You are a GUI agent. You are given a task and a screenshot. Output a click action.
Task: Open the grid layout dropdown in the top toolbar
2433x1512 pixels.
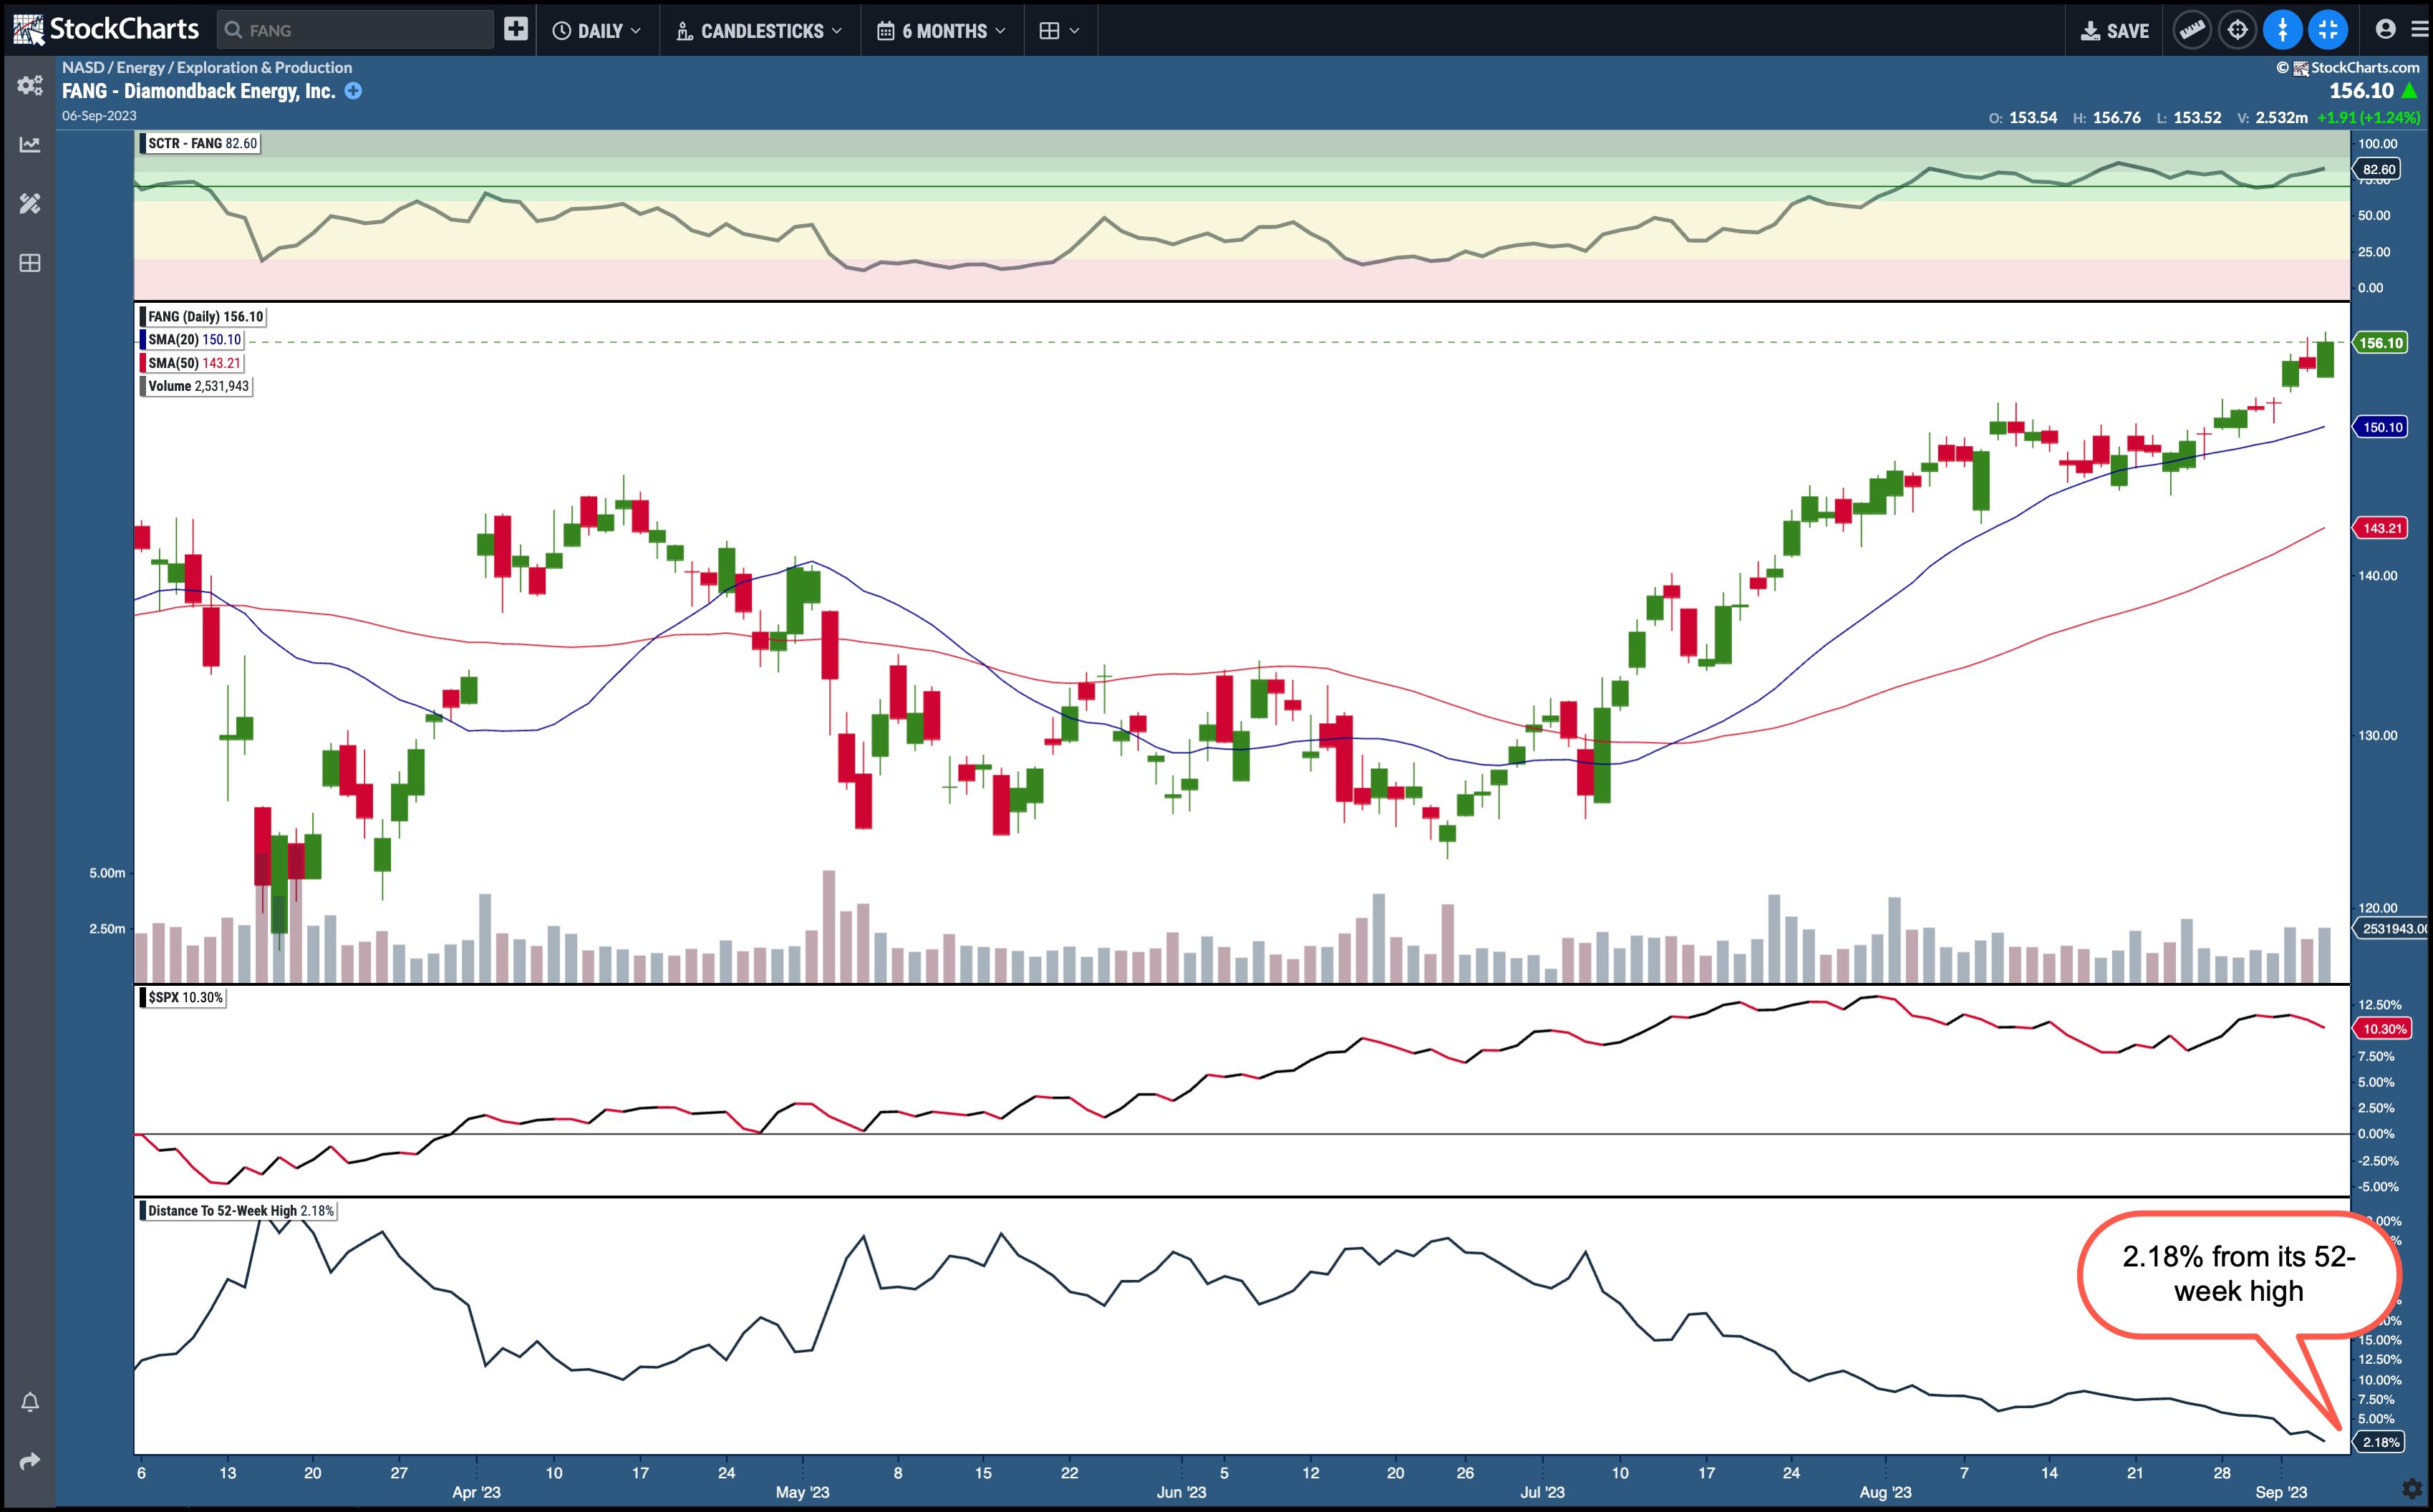[1059, 31]
